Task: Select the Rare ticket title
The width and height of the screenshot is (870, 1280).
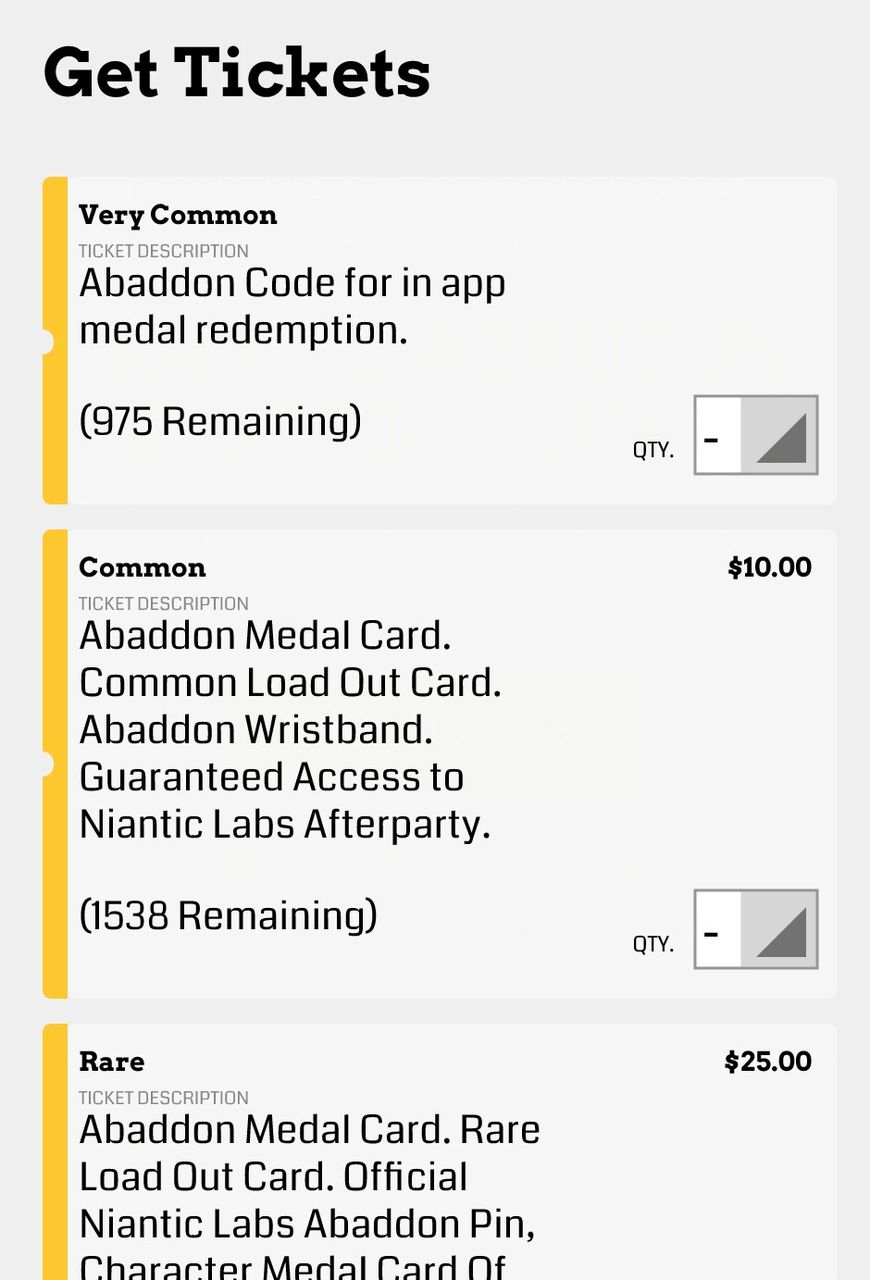Action: coord(112,1061)
